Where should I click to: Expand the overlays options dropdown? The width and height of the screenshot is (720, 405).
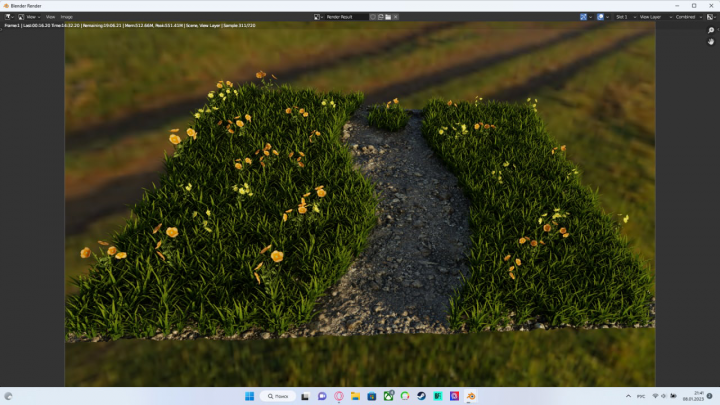pos(608,17)
